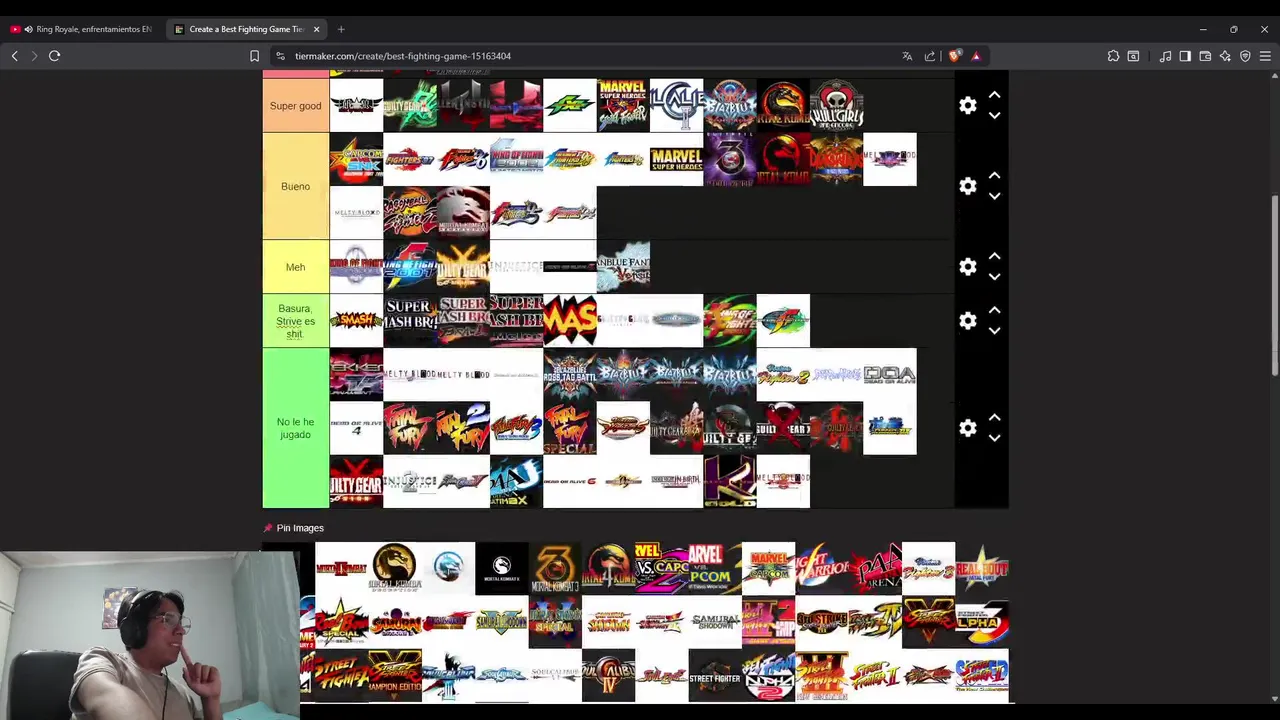Move Basura tier row down
This screenshot has height=720, width=1280.
(994, 331)
